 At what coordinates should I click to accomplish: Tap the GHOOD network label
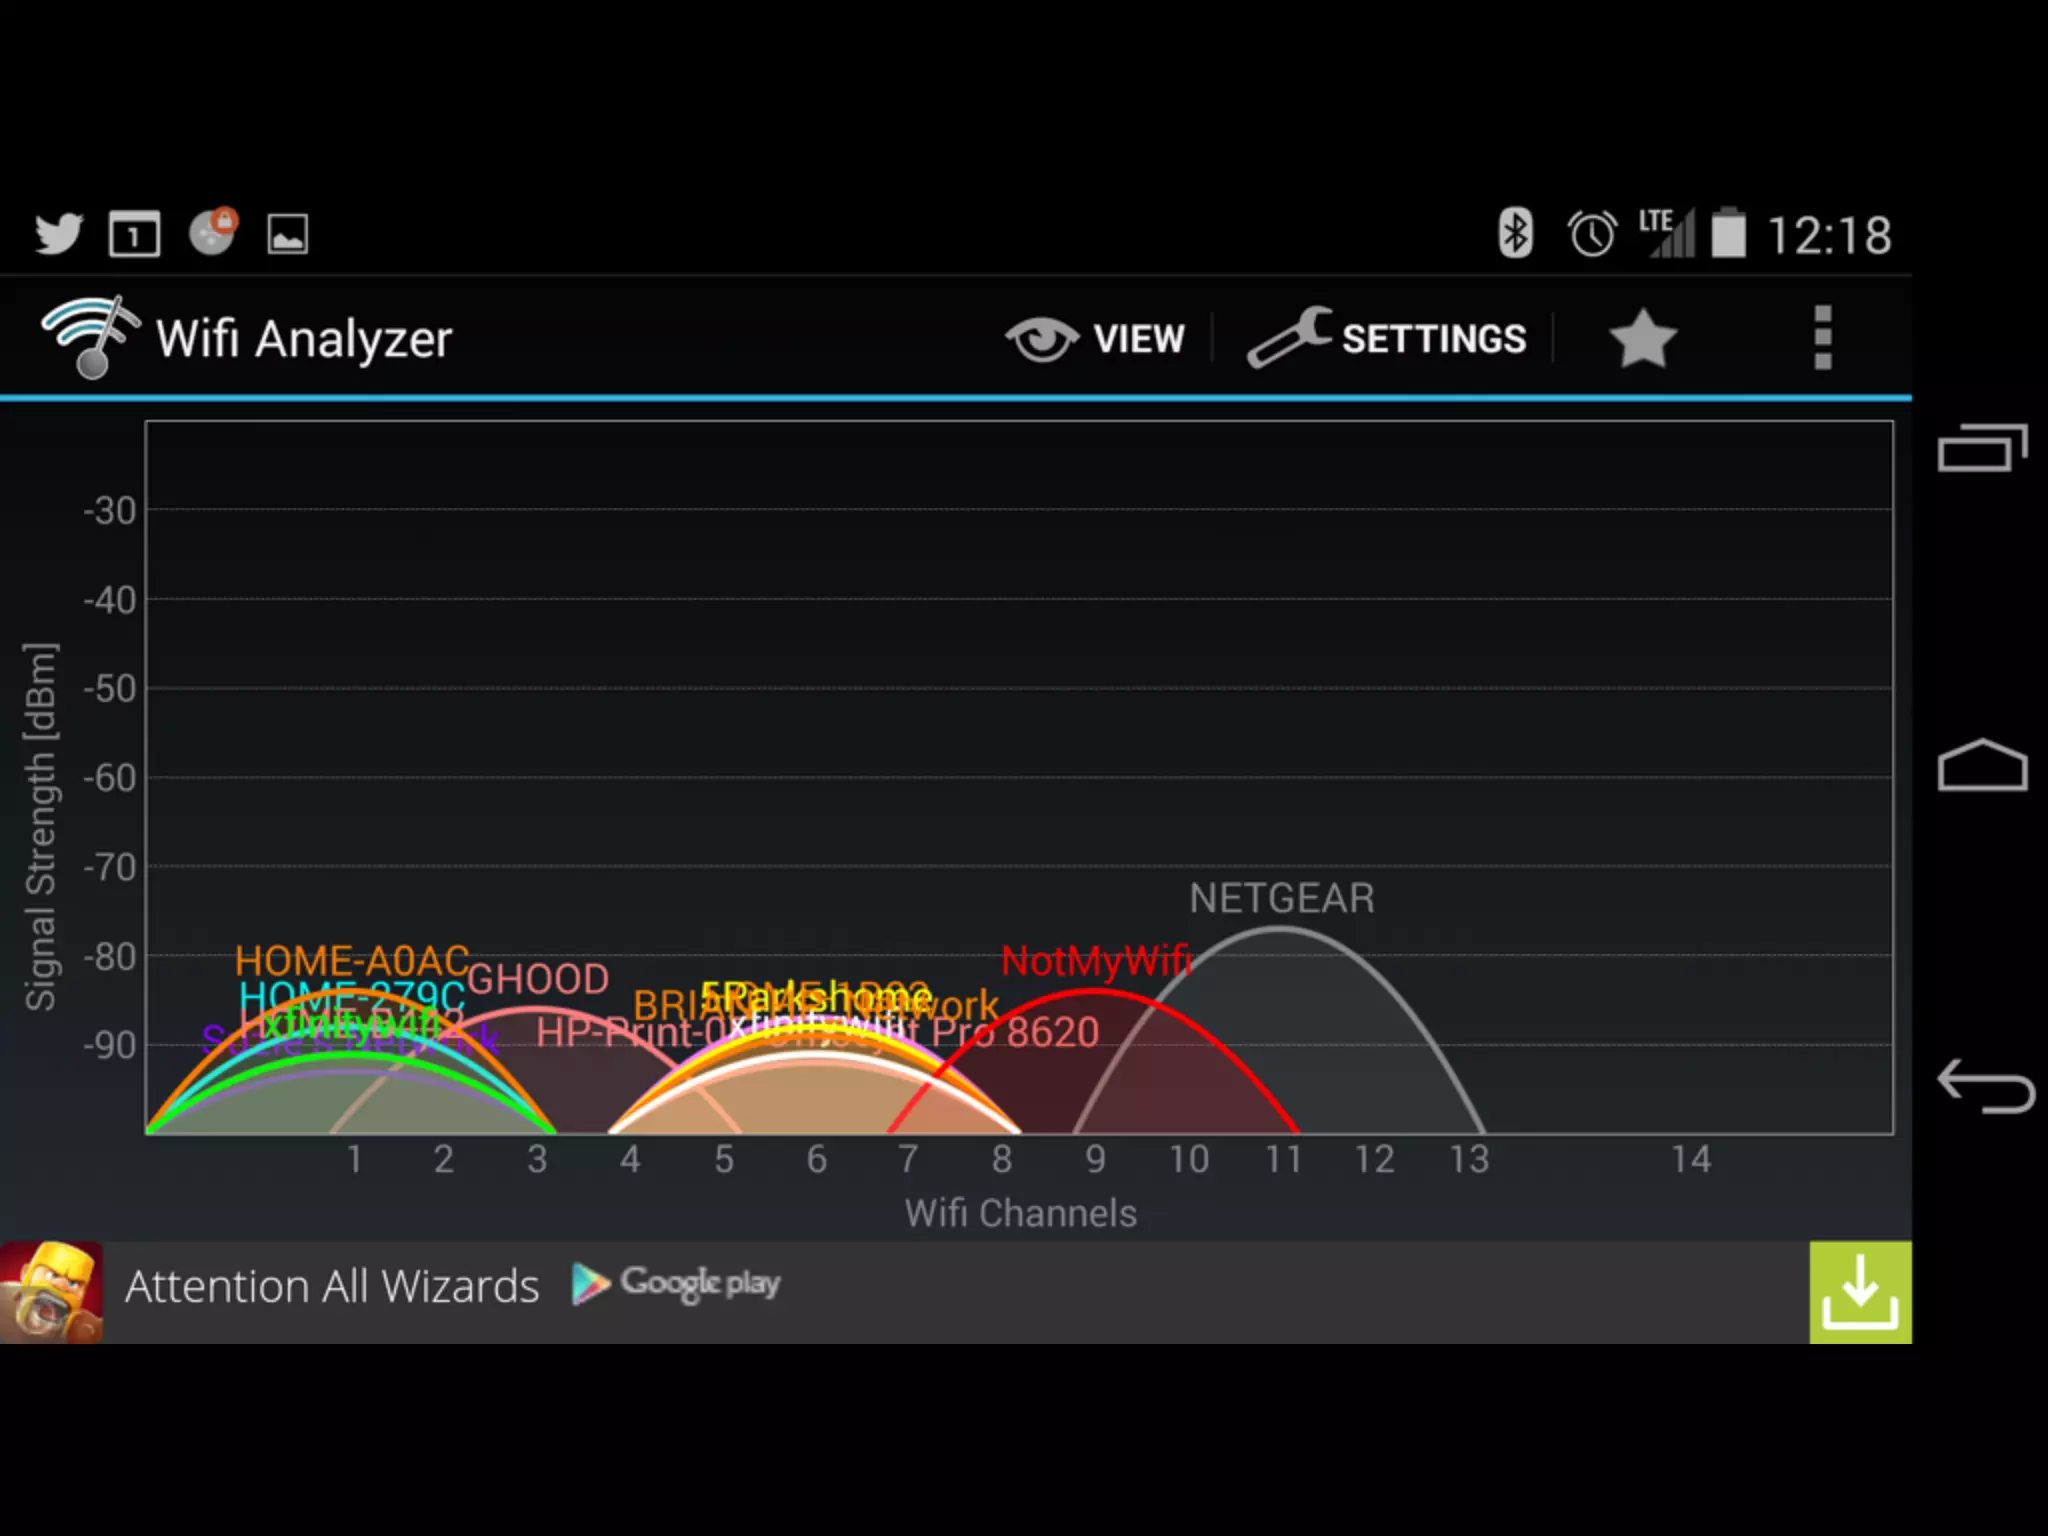pyautogui.click(x=538, y=979)
